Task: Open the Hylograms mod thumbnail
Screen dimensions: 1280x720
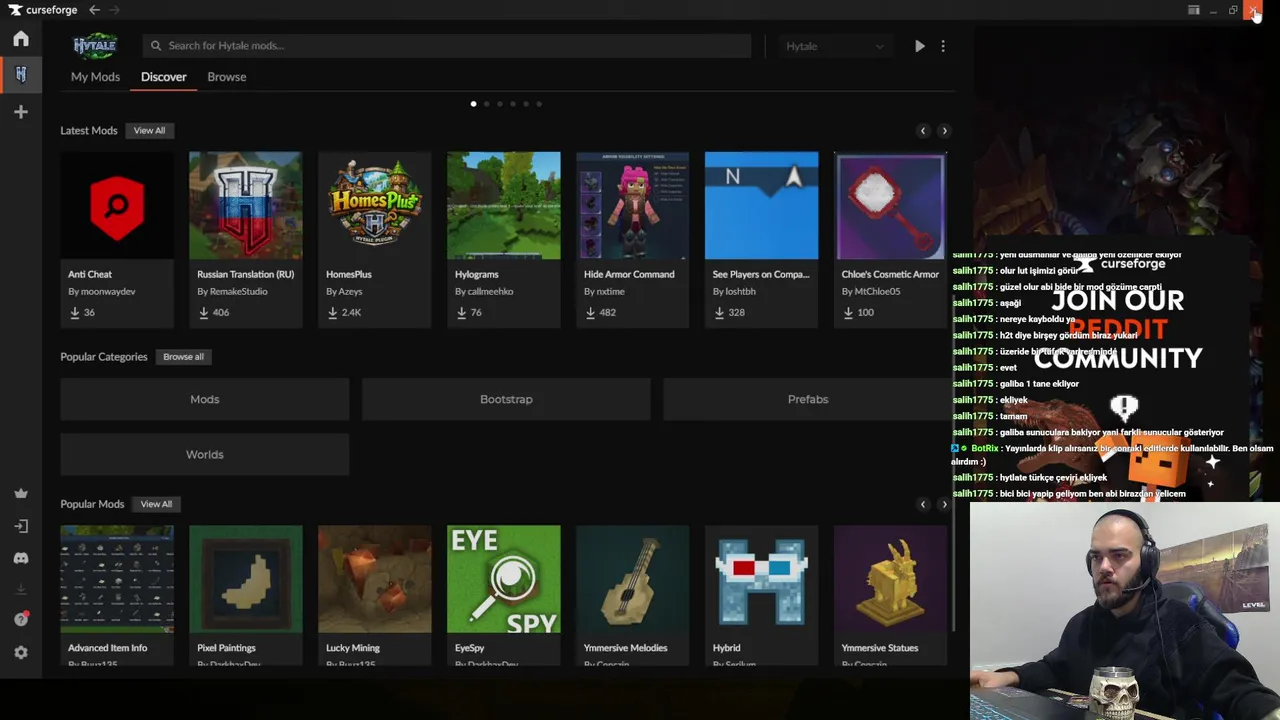Action: coord(504,206)
